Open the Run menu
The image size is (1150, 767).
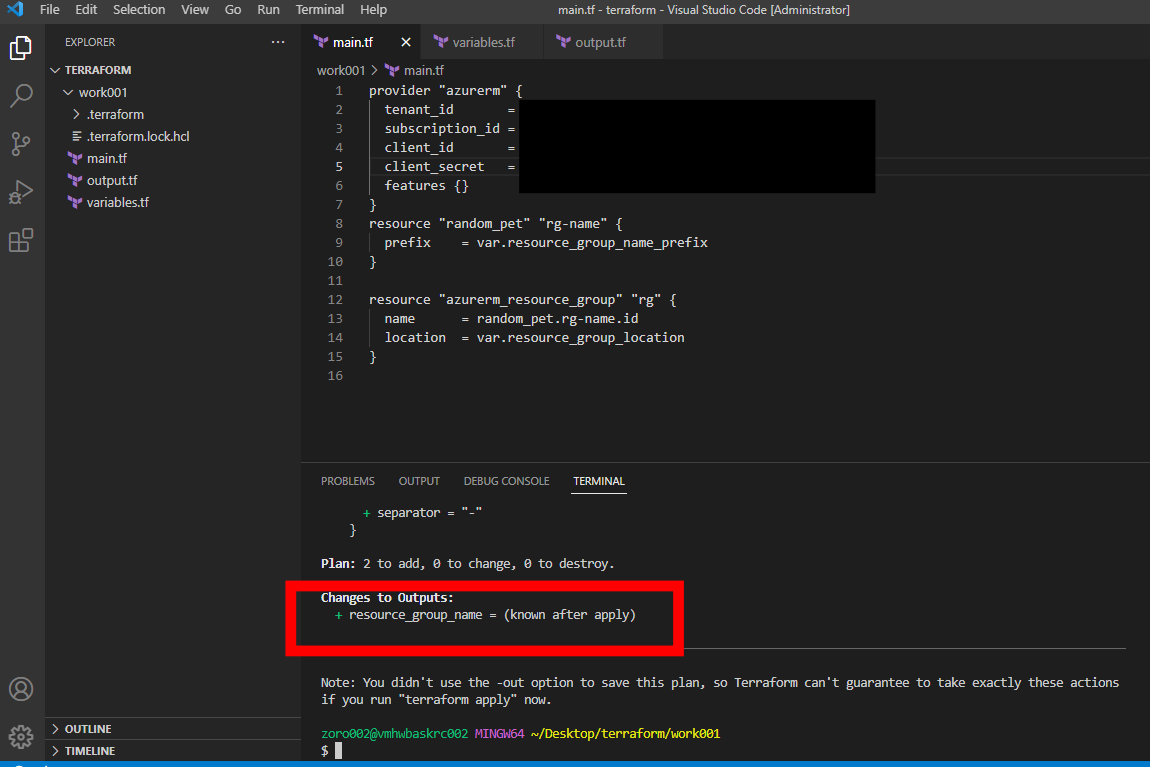[x=268, y=10]
